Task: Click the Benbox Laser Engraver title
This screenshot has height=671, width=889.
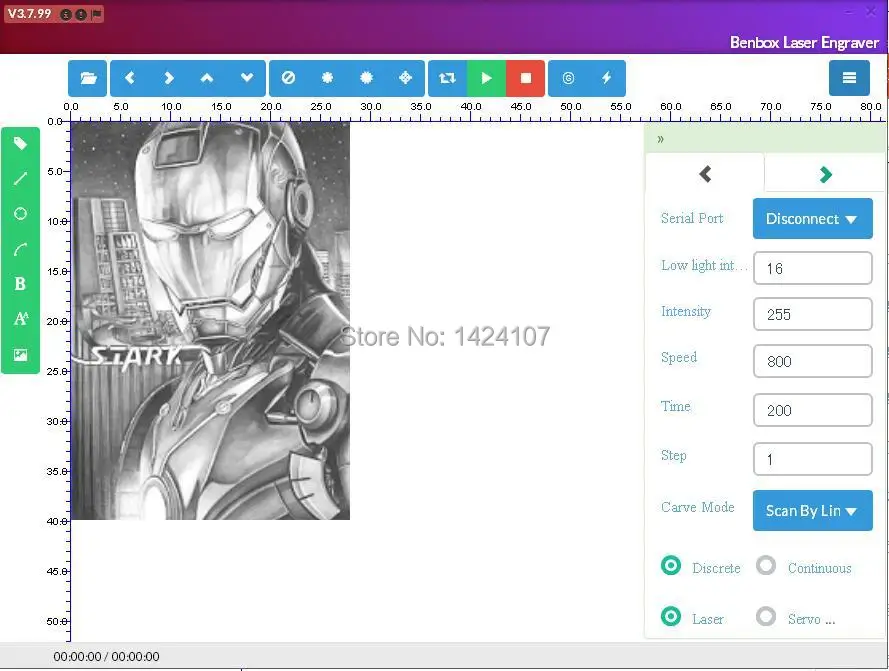Action: click(x=804, y=43)
